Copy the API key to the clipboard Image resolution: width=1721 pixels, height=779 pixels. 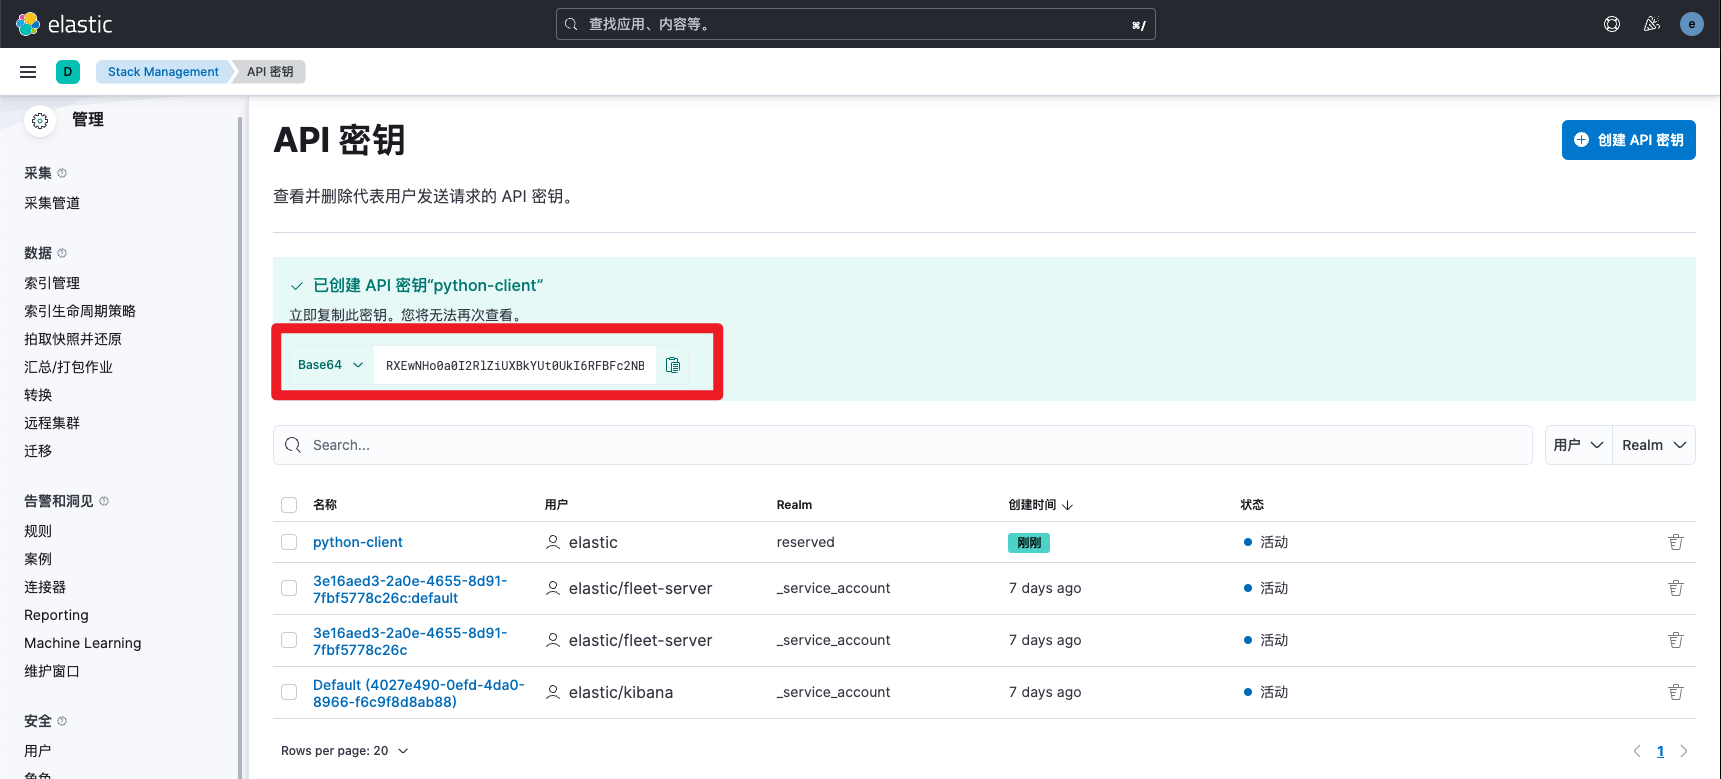tap(673, 365)
